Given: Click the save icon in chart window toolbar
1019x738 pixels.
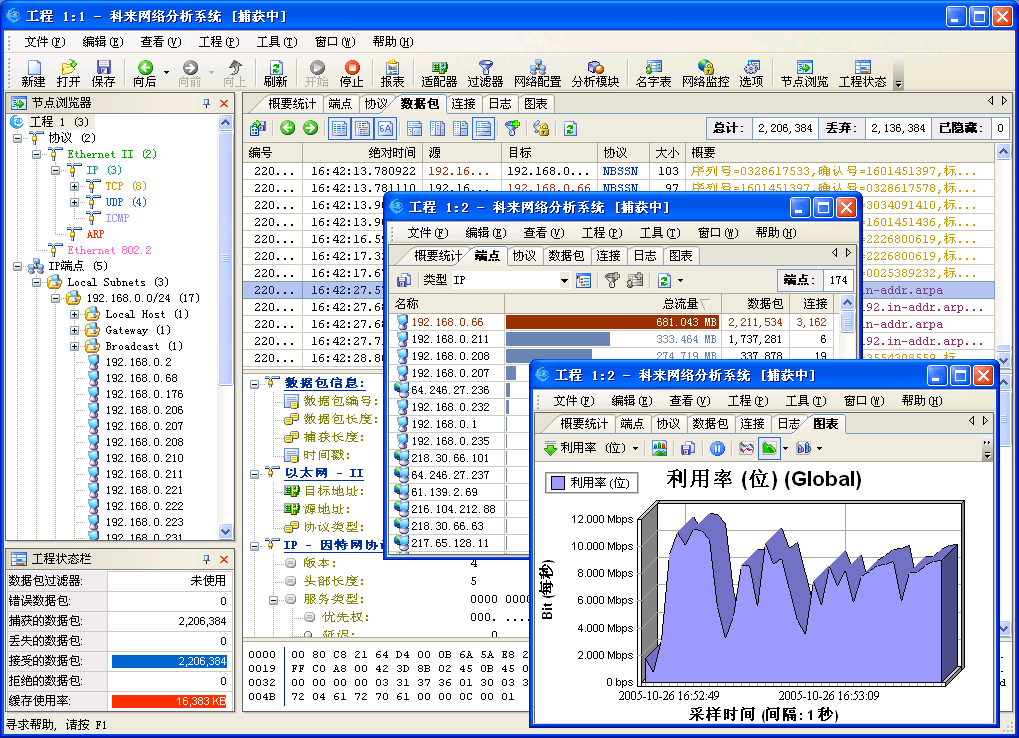Looking at the screenshot, I should pos(688,448).
